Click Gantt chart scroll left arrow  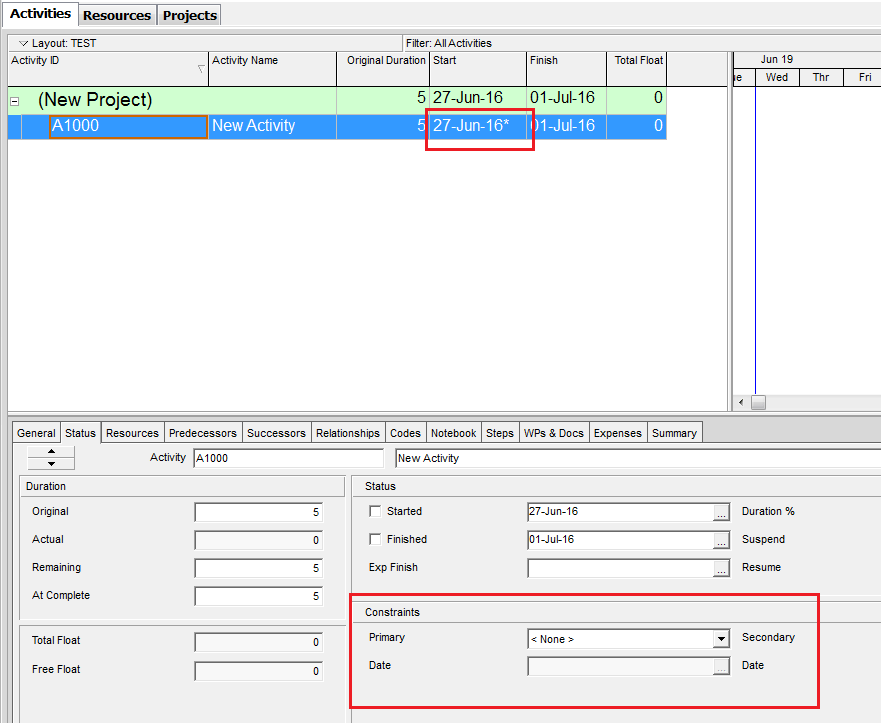(741, 402)
